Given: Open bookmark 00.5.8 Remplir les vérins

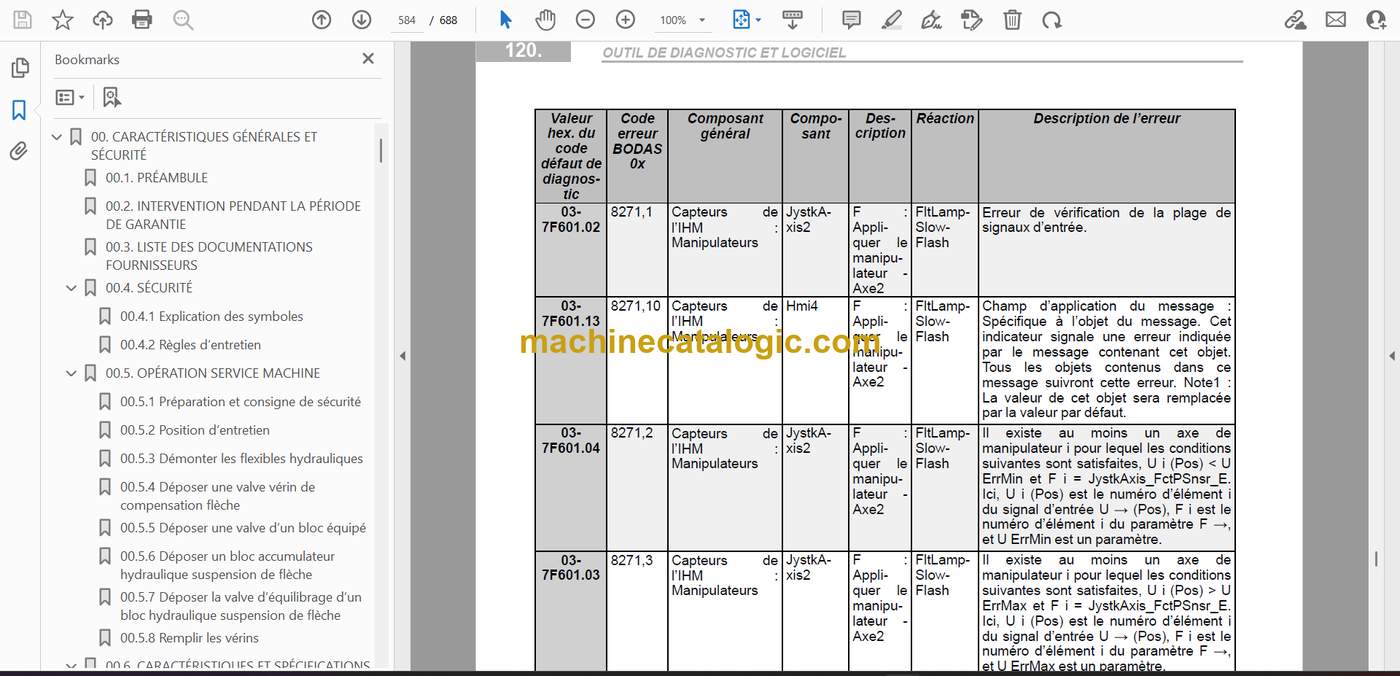Looking at the screenshot, I should point(189,638).
